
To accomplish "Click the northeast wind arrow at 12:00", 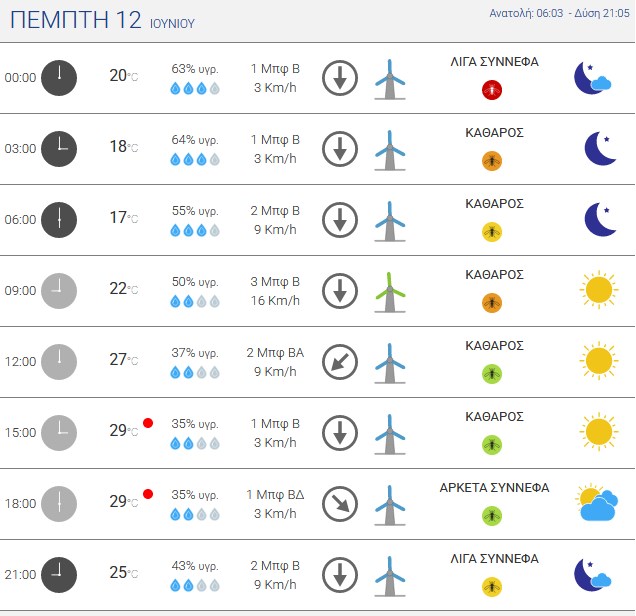I will click(x=340, y=362).
